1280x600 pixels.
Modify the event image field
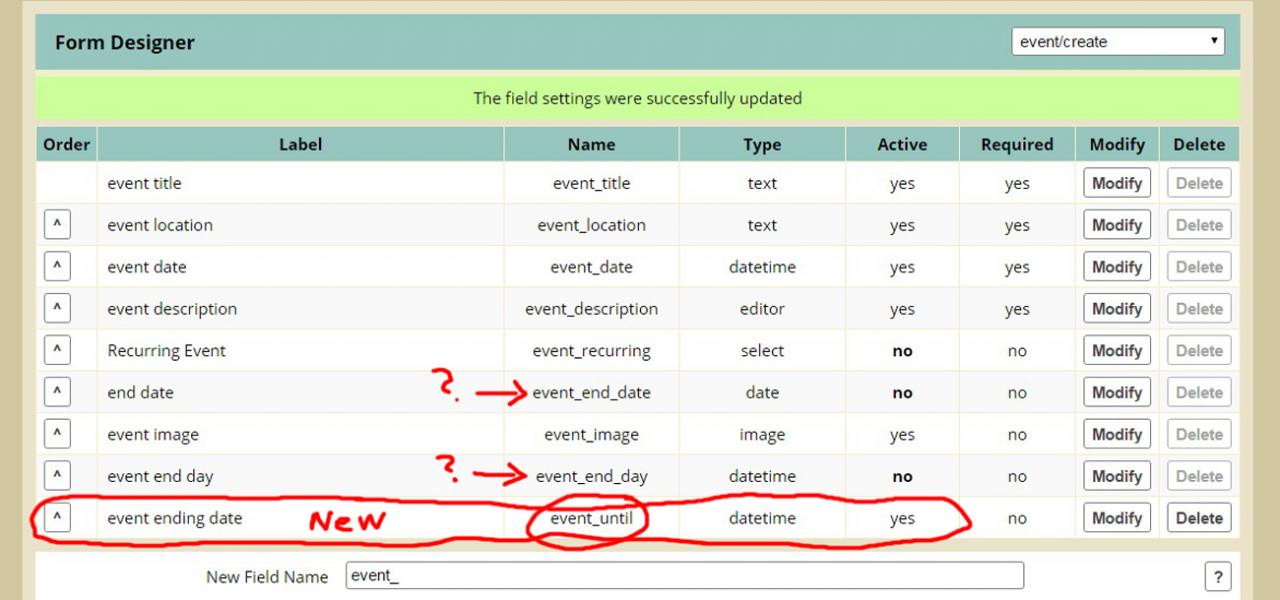(1117, 435)
